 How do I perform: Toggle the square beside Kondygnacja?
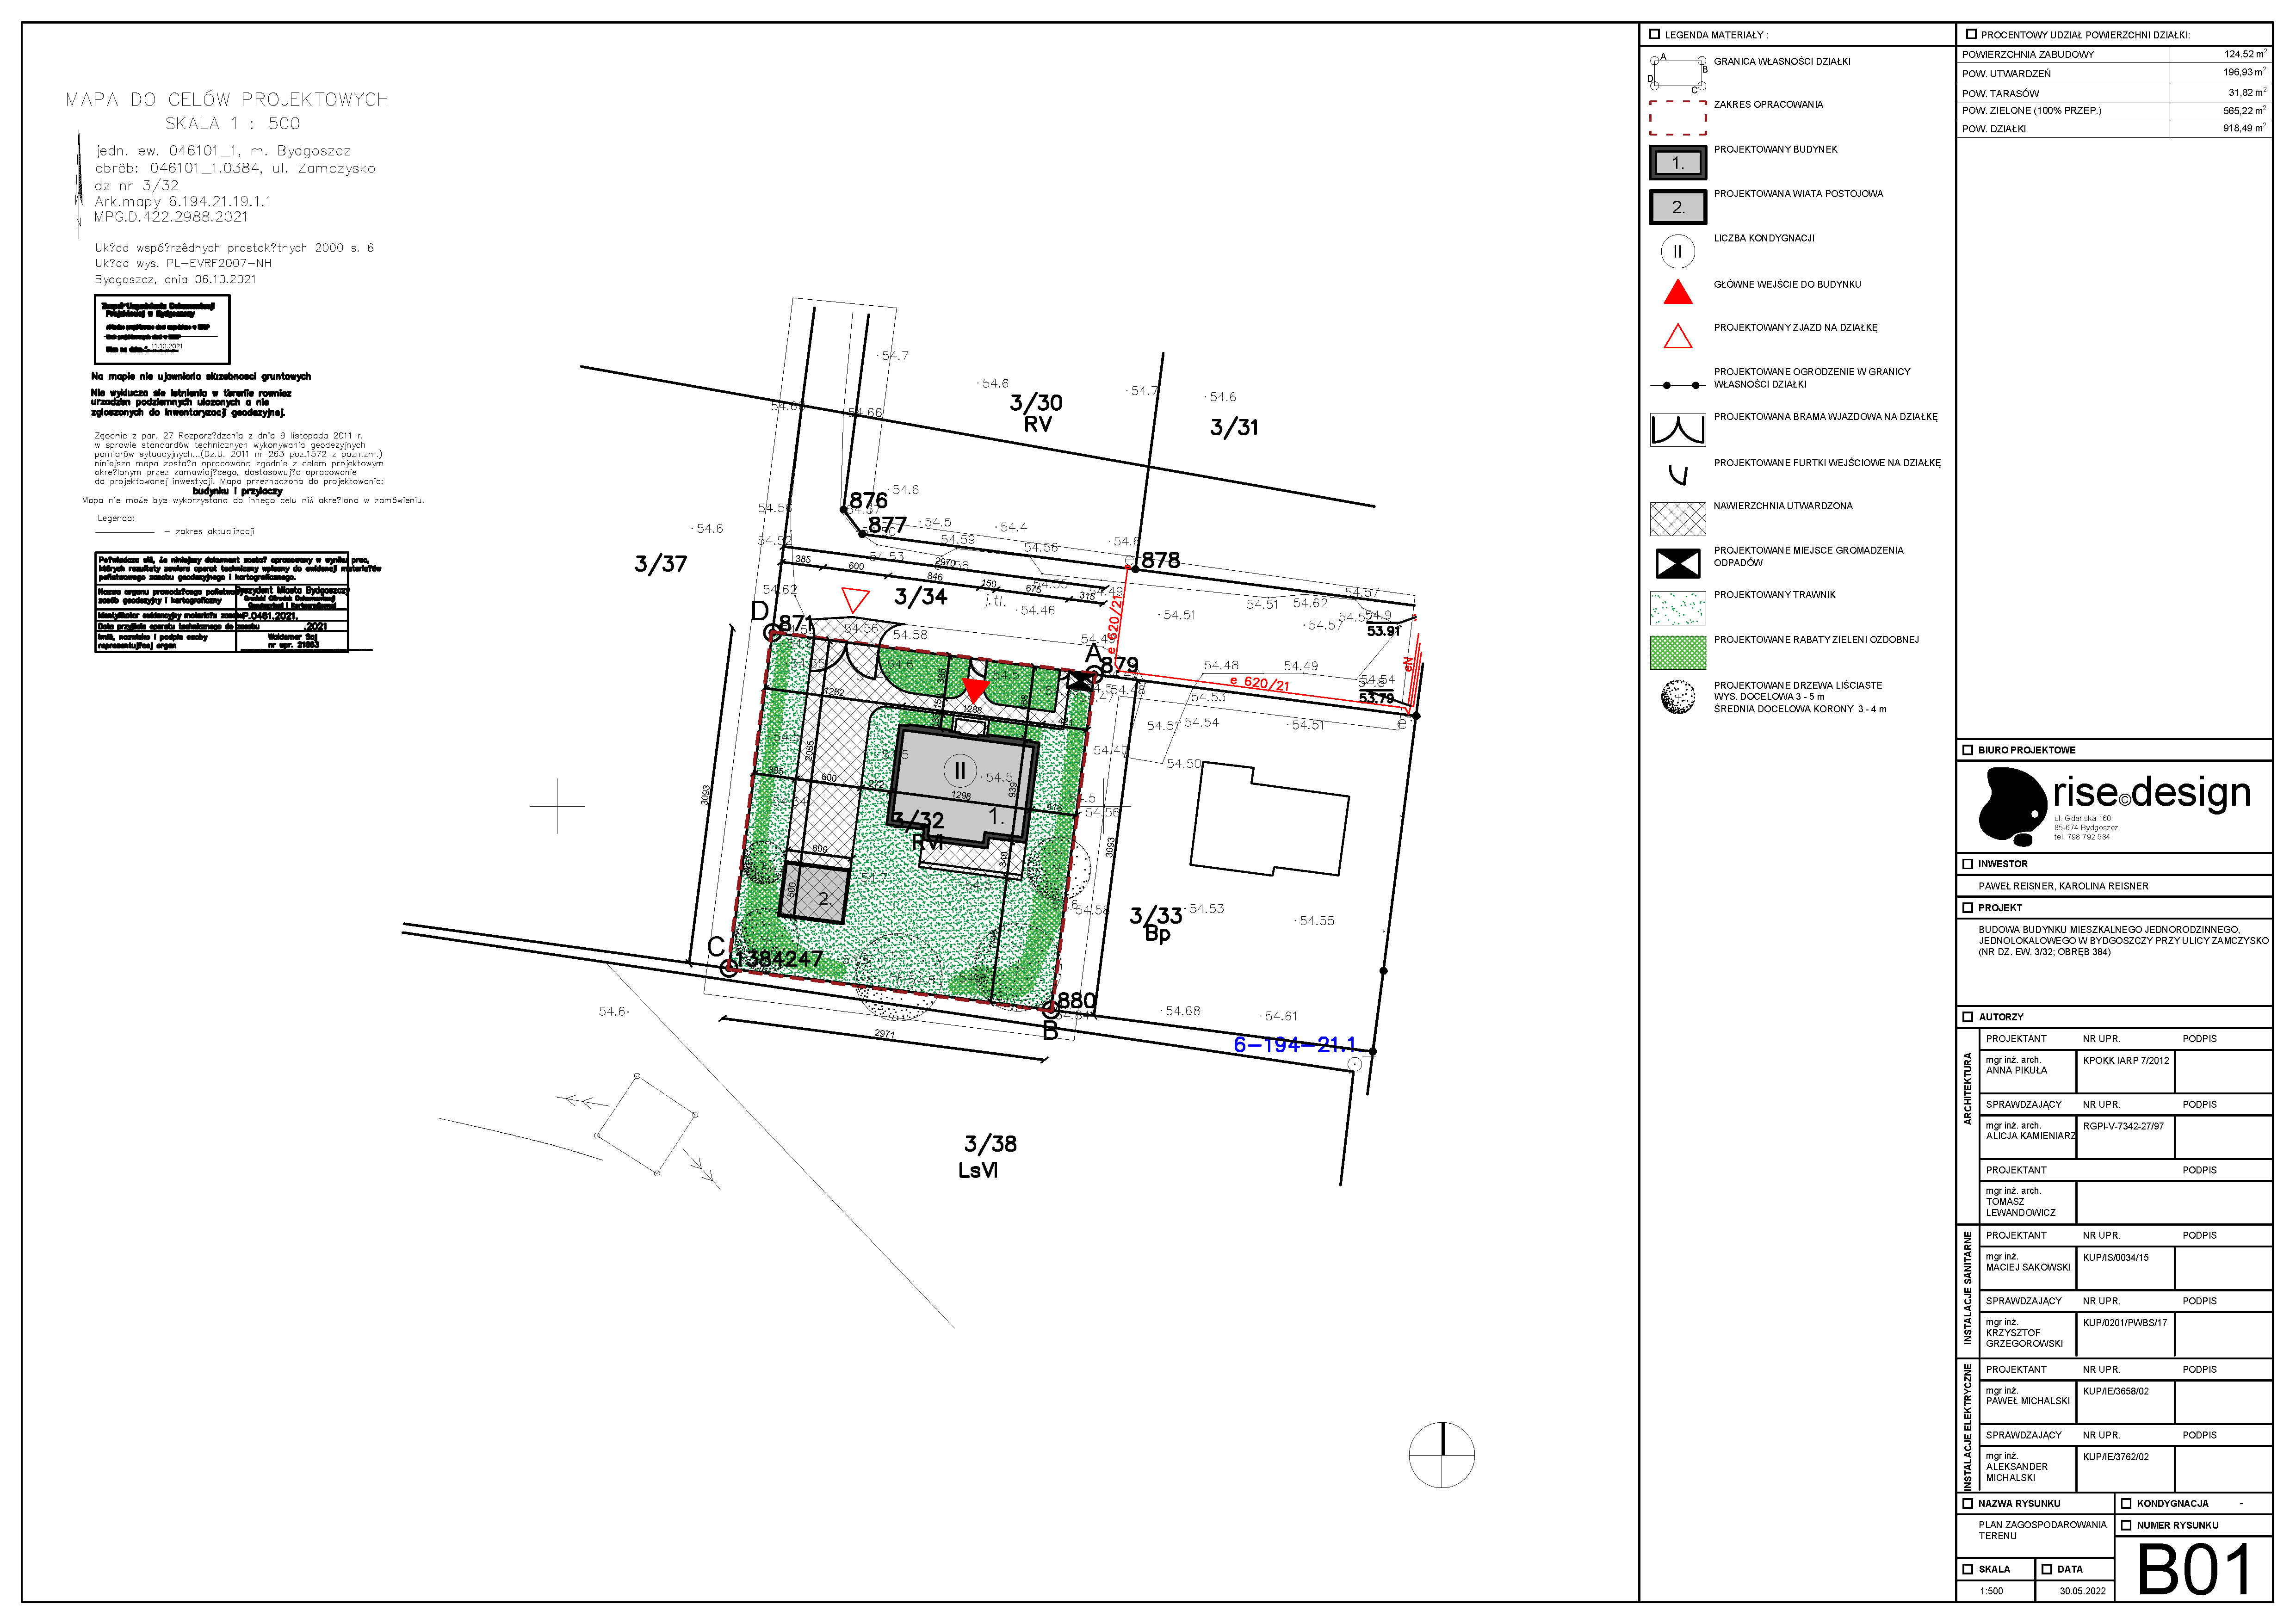tap(2127, 1503)
